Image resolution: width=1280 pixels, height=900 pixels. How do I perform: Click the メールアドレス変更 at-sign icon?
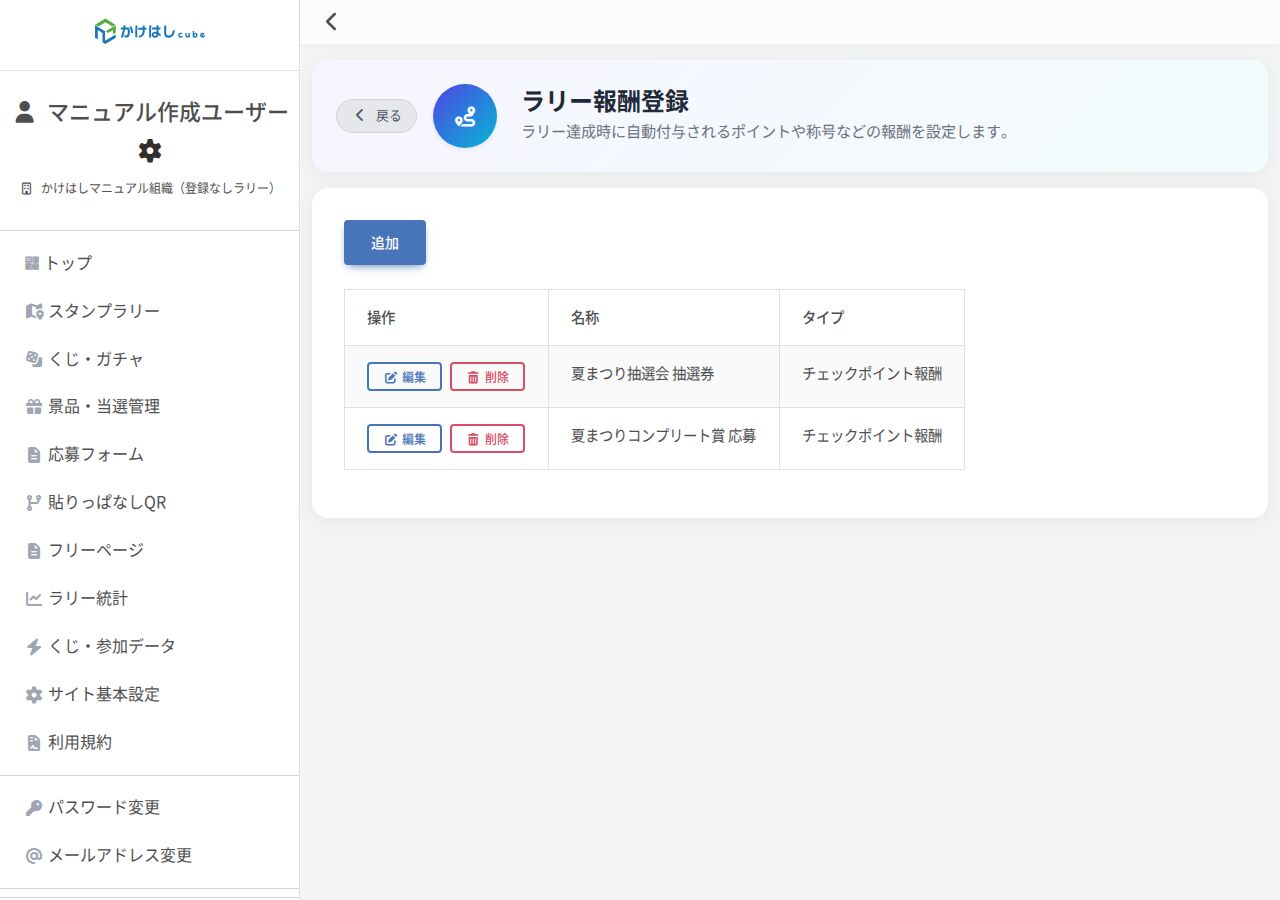(x=34, y=856)
